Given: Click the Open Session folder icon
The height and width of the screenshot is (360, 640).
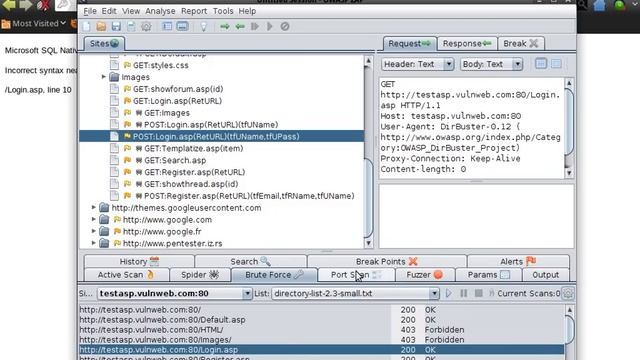Looking at the screenshot, I should [101, 27].
